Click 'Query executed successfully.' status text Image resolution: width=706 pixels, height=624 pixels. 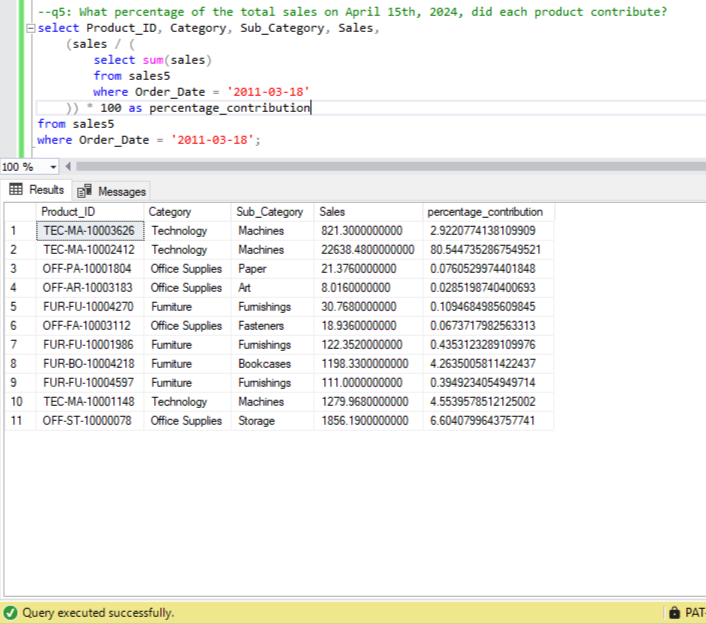98,613
